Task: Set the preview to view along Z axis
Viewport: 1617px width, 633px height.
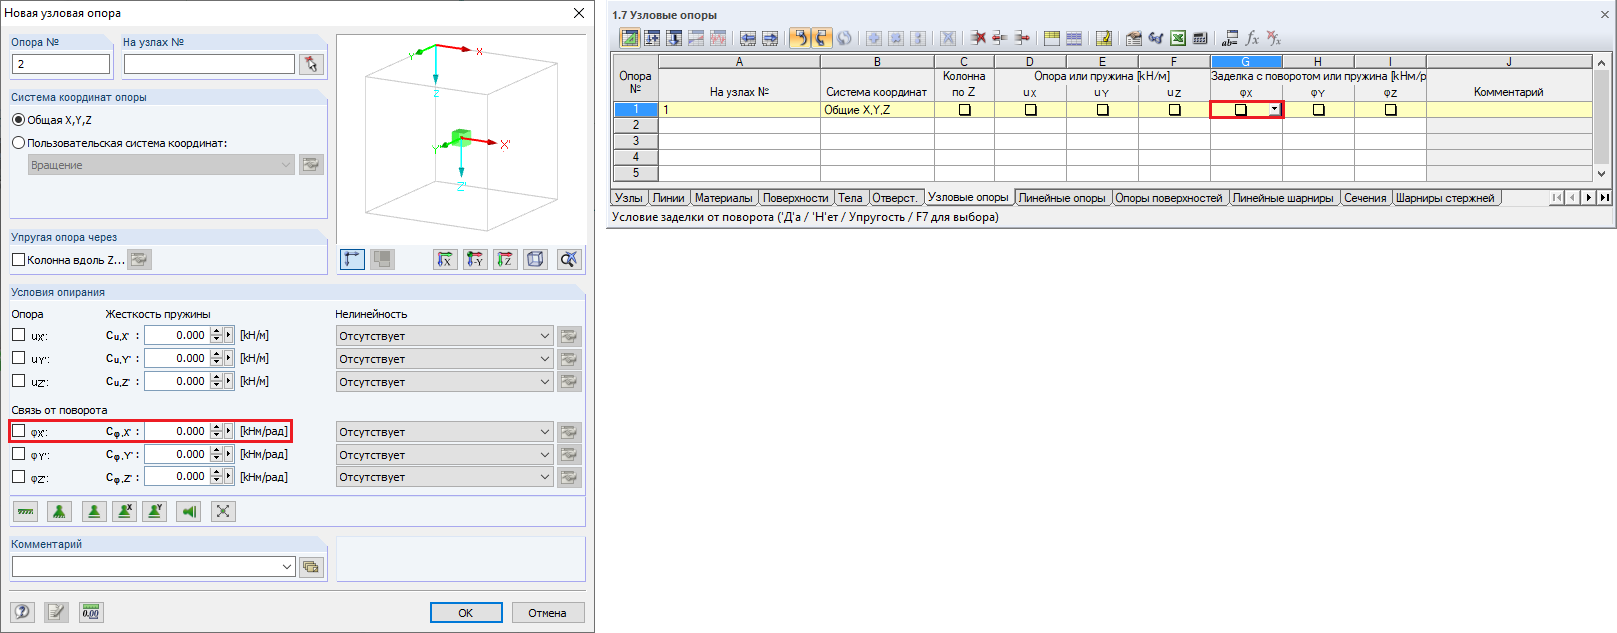Action: [x=505, y=259]
